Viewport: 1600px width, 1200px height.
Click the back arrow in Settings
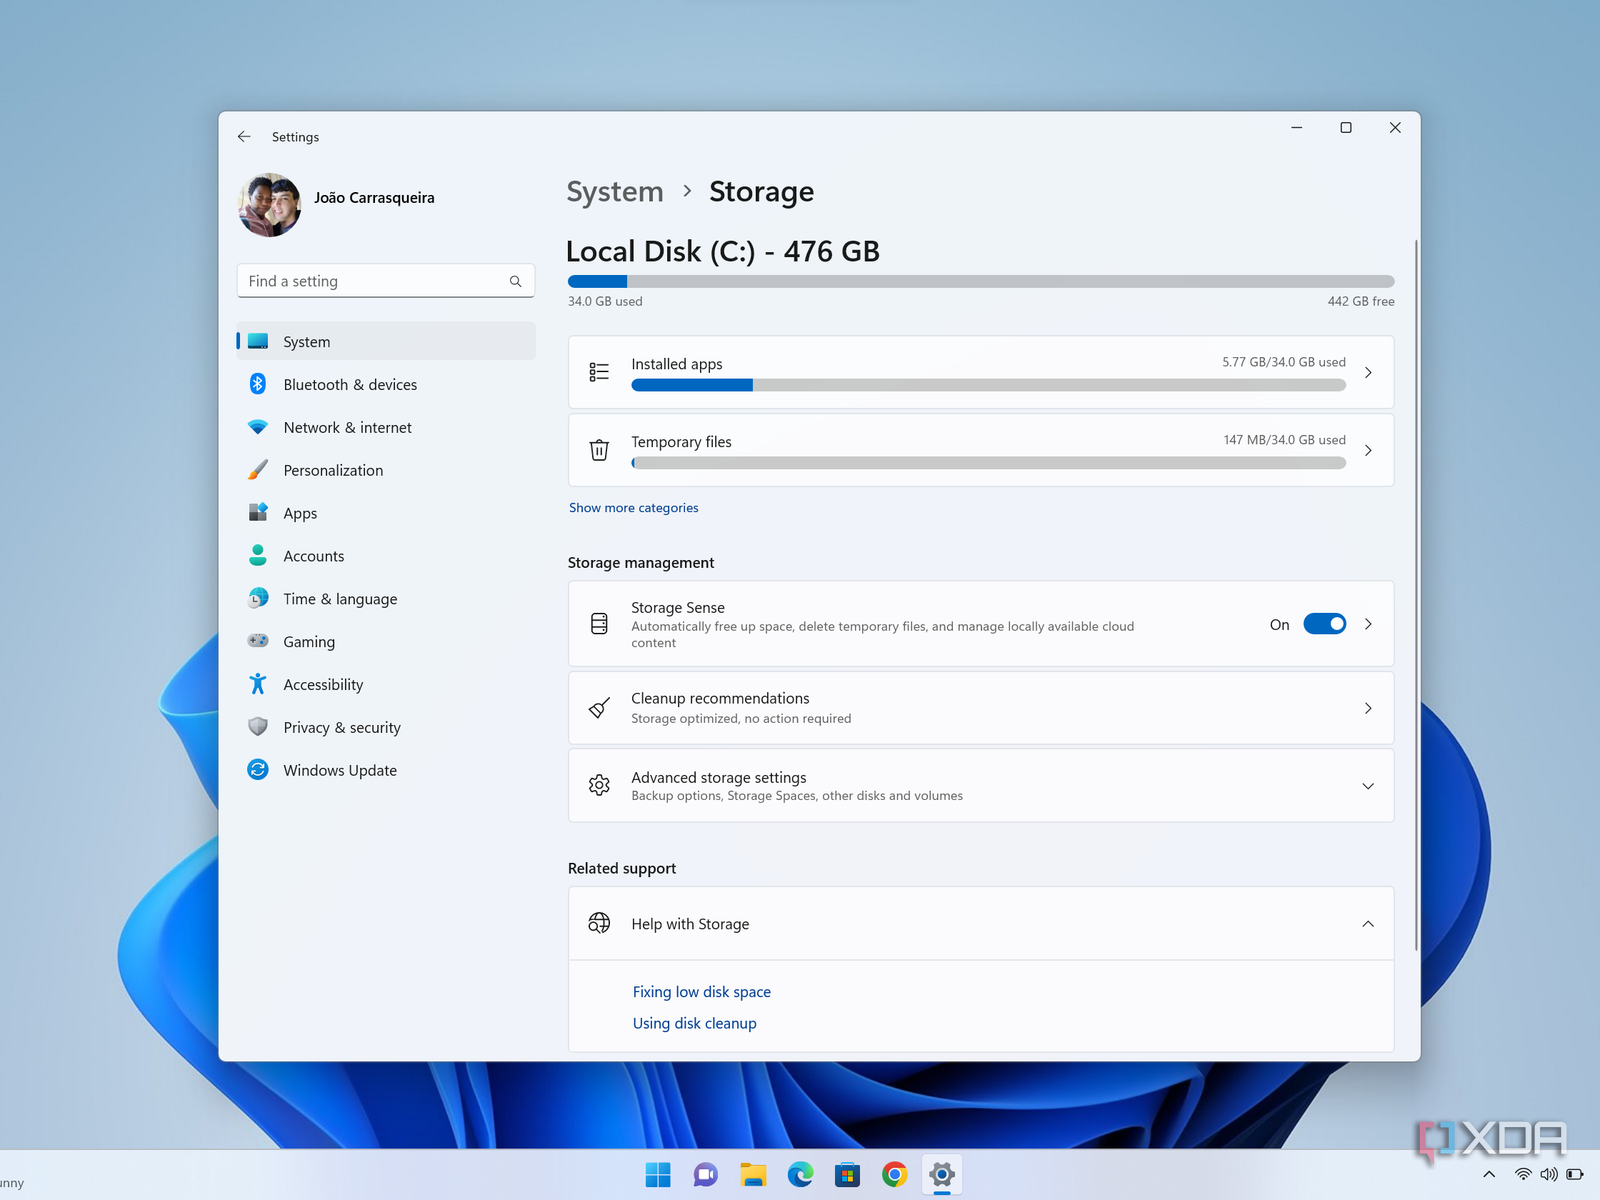(244, 137)
